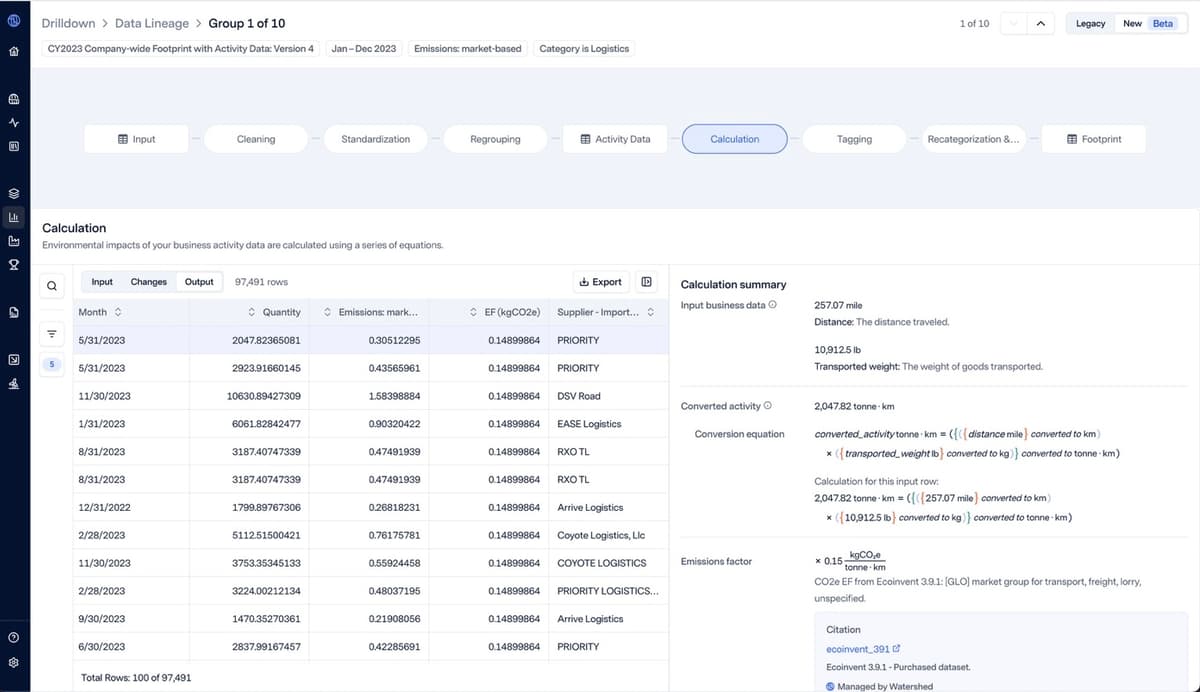Screen dimensions: 1200x692
Task: Open the Watershed logo at sidebar top
Action: (14, 22)
